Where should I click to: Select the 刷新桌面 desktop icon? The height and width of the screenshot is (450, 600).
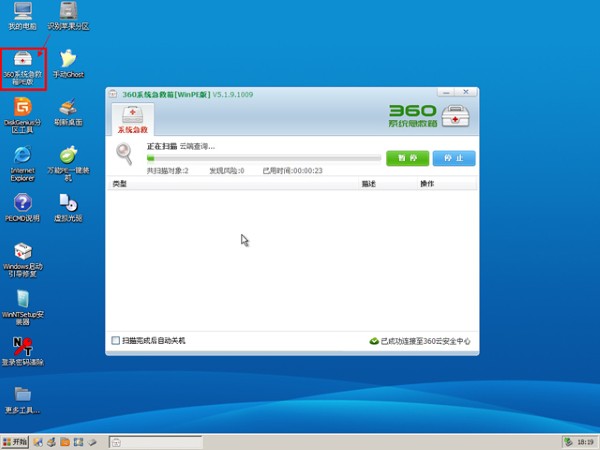pyautogui.click(x=68, y=112)
